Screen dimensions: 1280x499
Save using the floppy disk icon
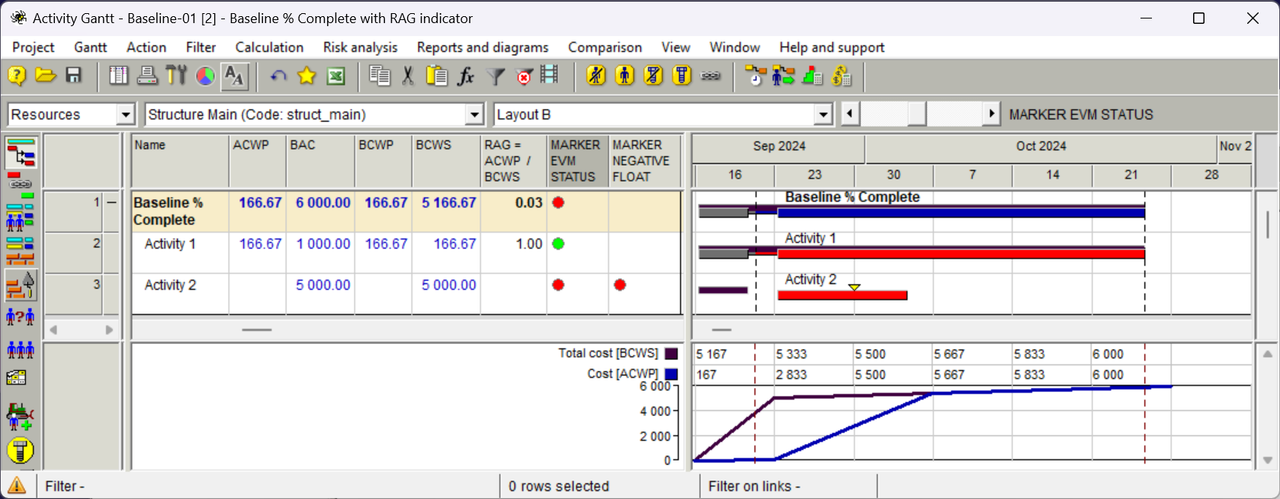[x=73, y=76]
